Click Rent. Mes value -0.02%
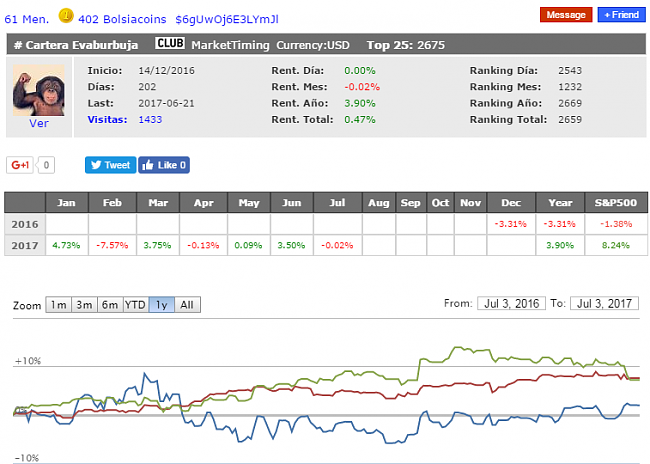Image resolution: width=650 pixels, height=464 pixels. [x=362, y=87]
